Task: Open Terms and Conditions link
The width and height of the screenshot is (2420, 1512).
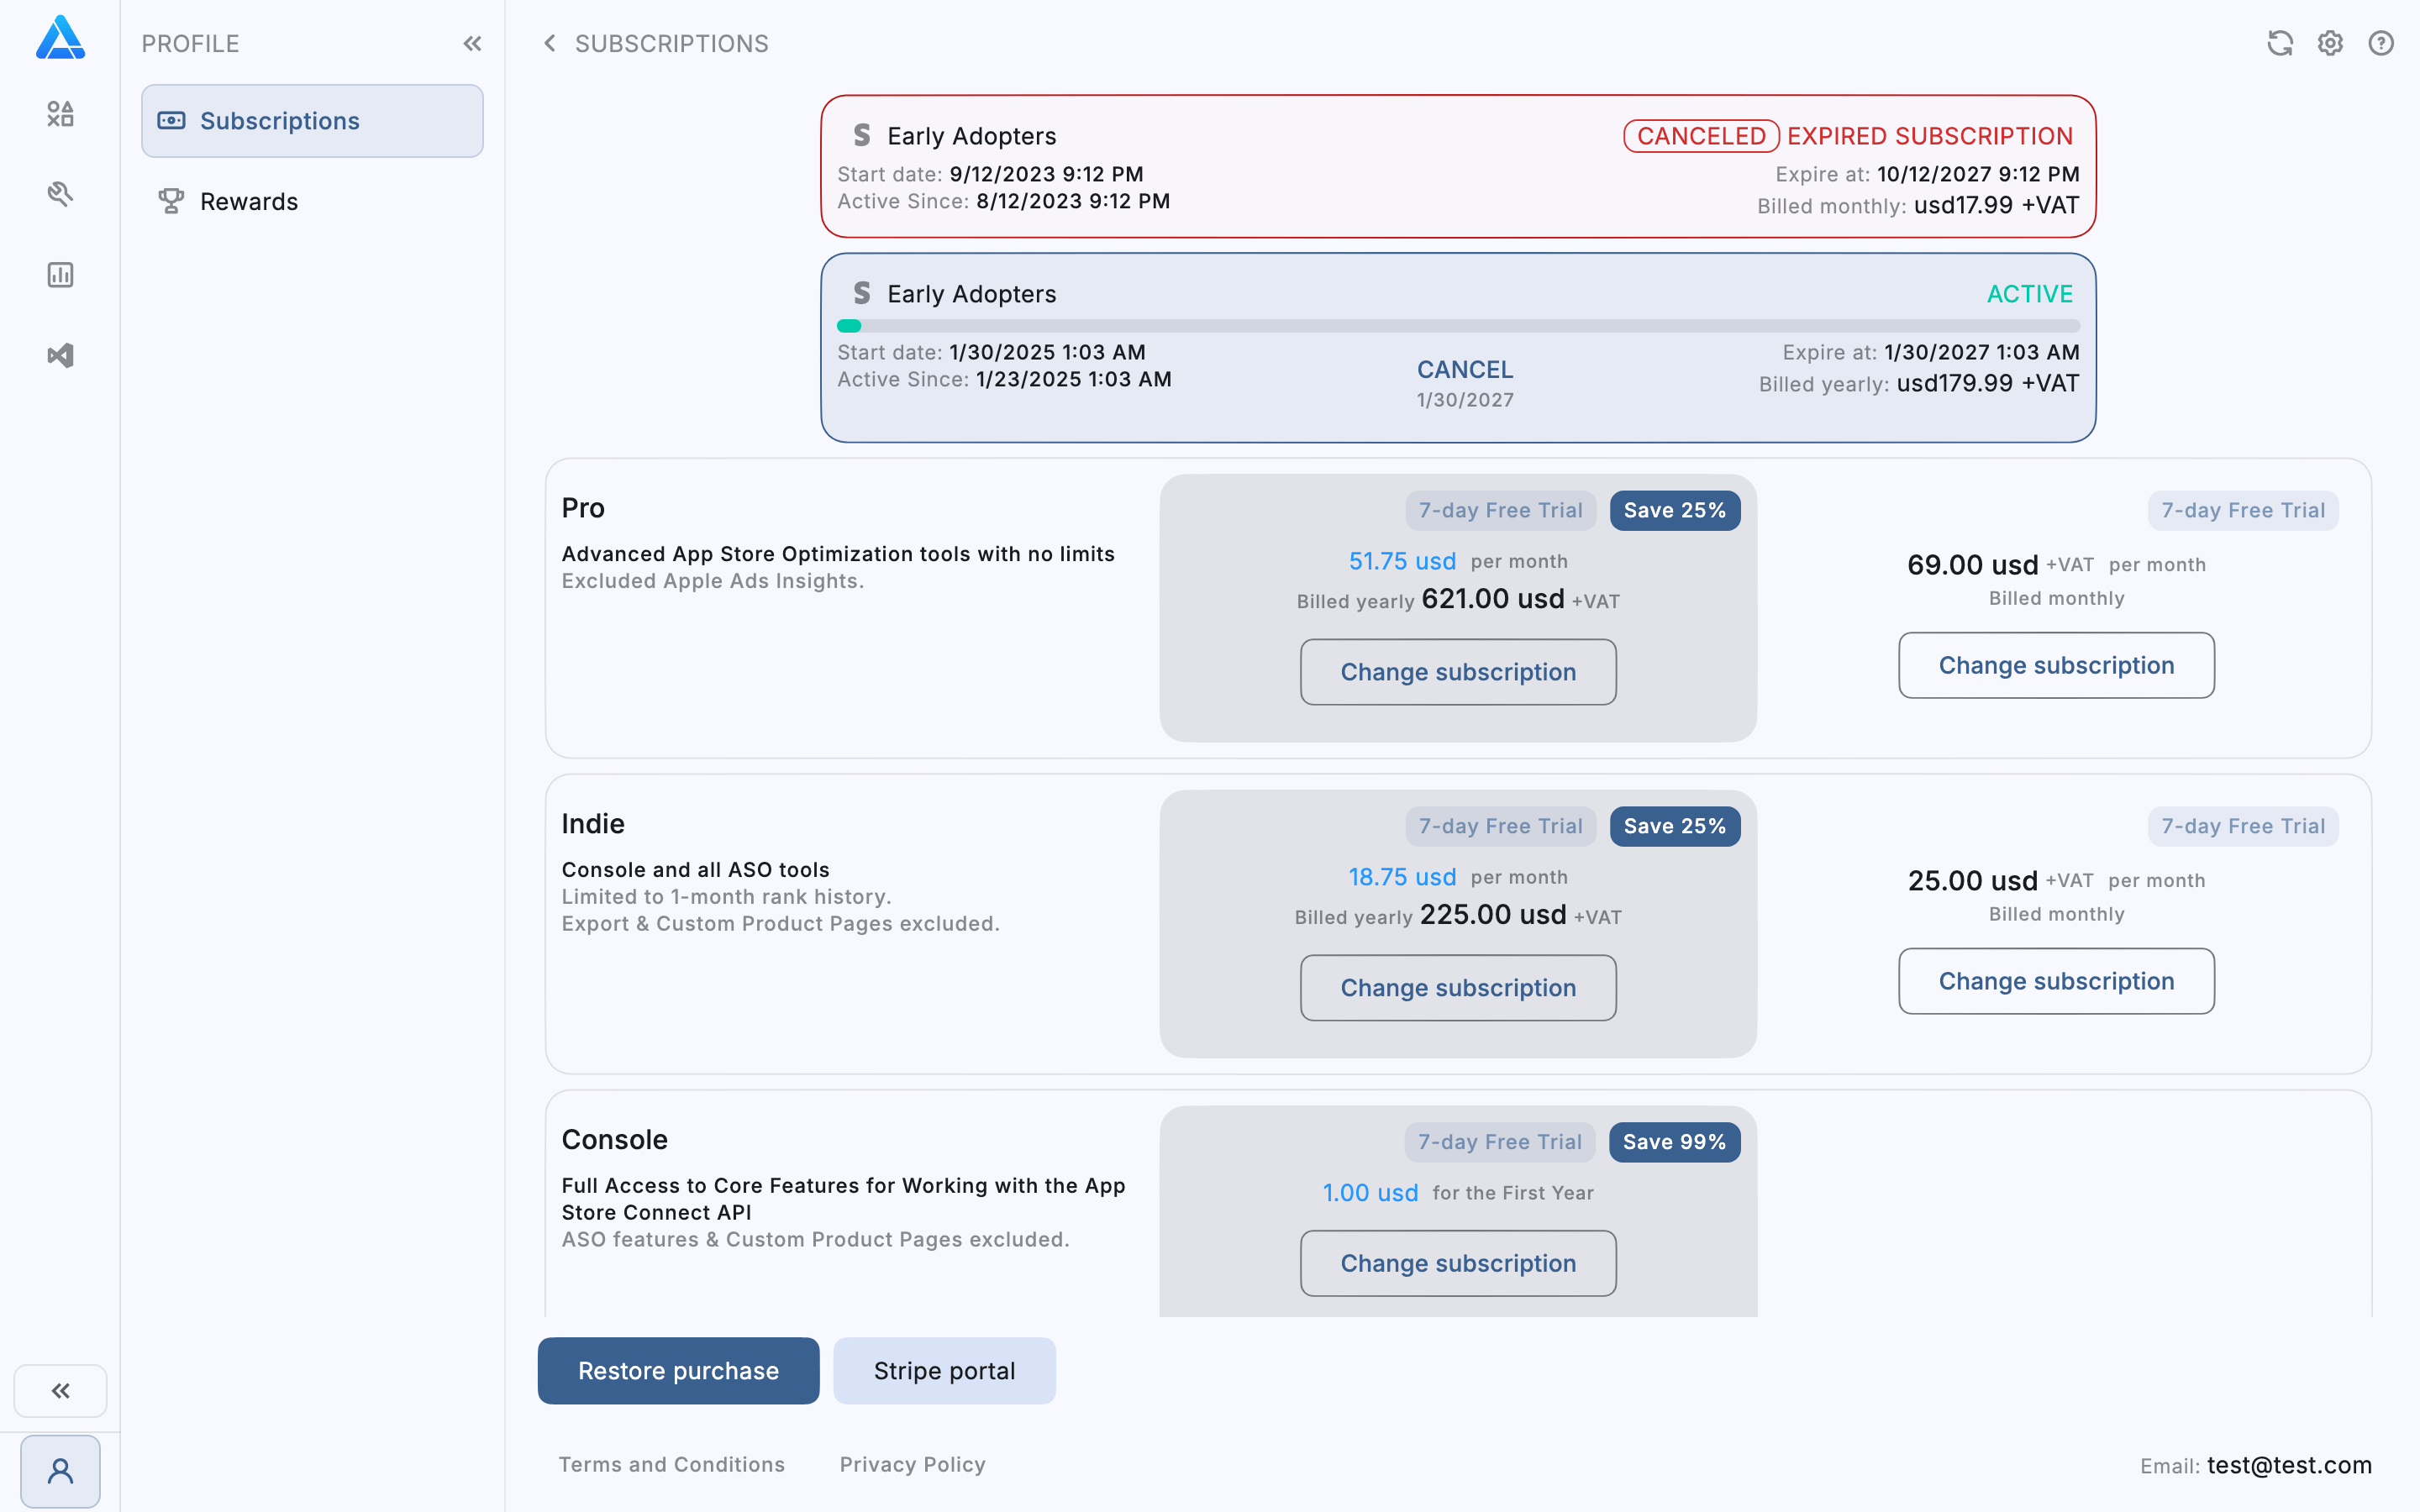Action: click(x=671, y=1464)
